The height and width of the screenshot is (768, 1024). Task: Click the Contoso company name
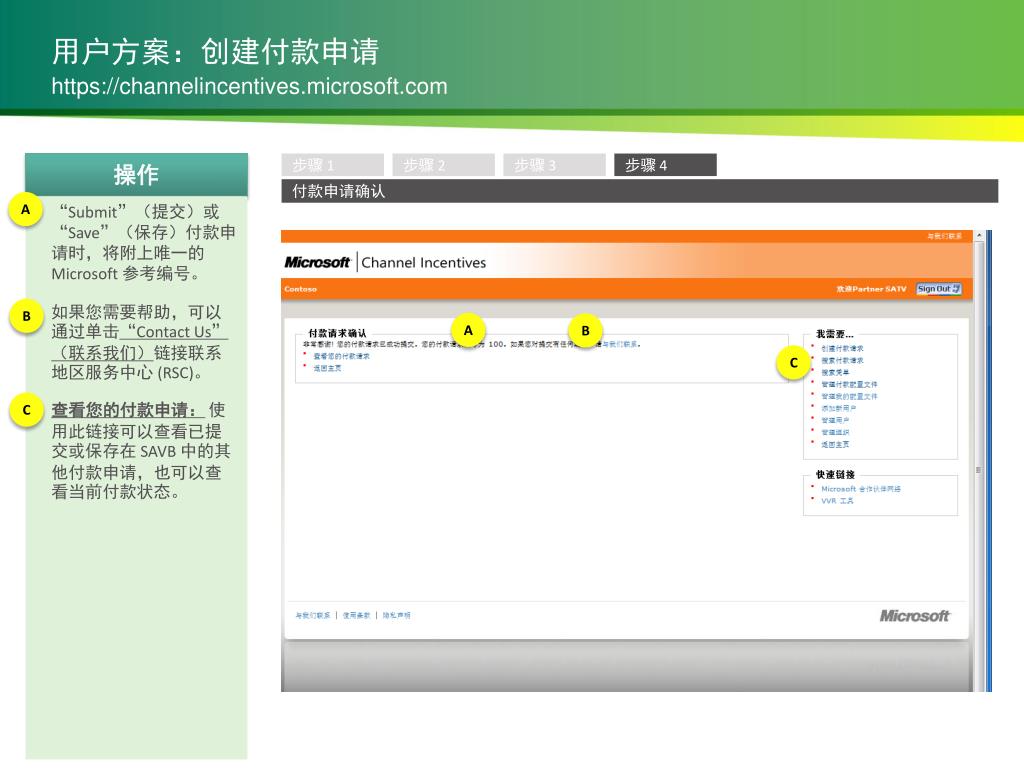[x=300, y=289]
